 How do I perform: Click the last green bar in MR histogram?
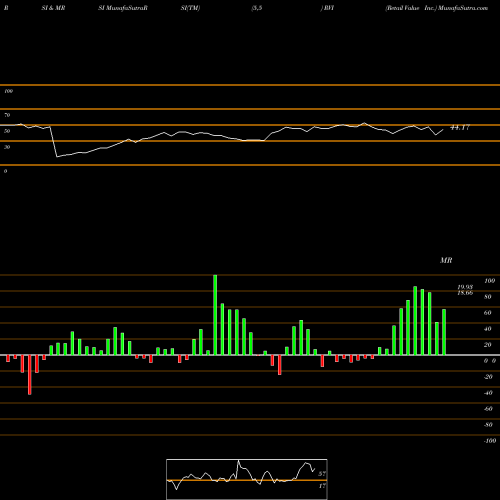(444, 332)
